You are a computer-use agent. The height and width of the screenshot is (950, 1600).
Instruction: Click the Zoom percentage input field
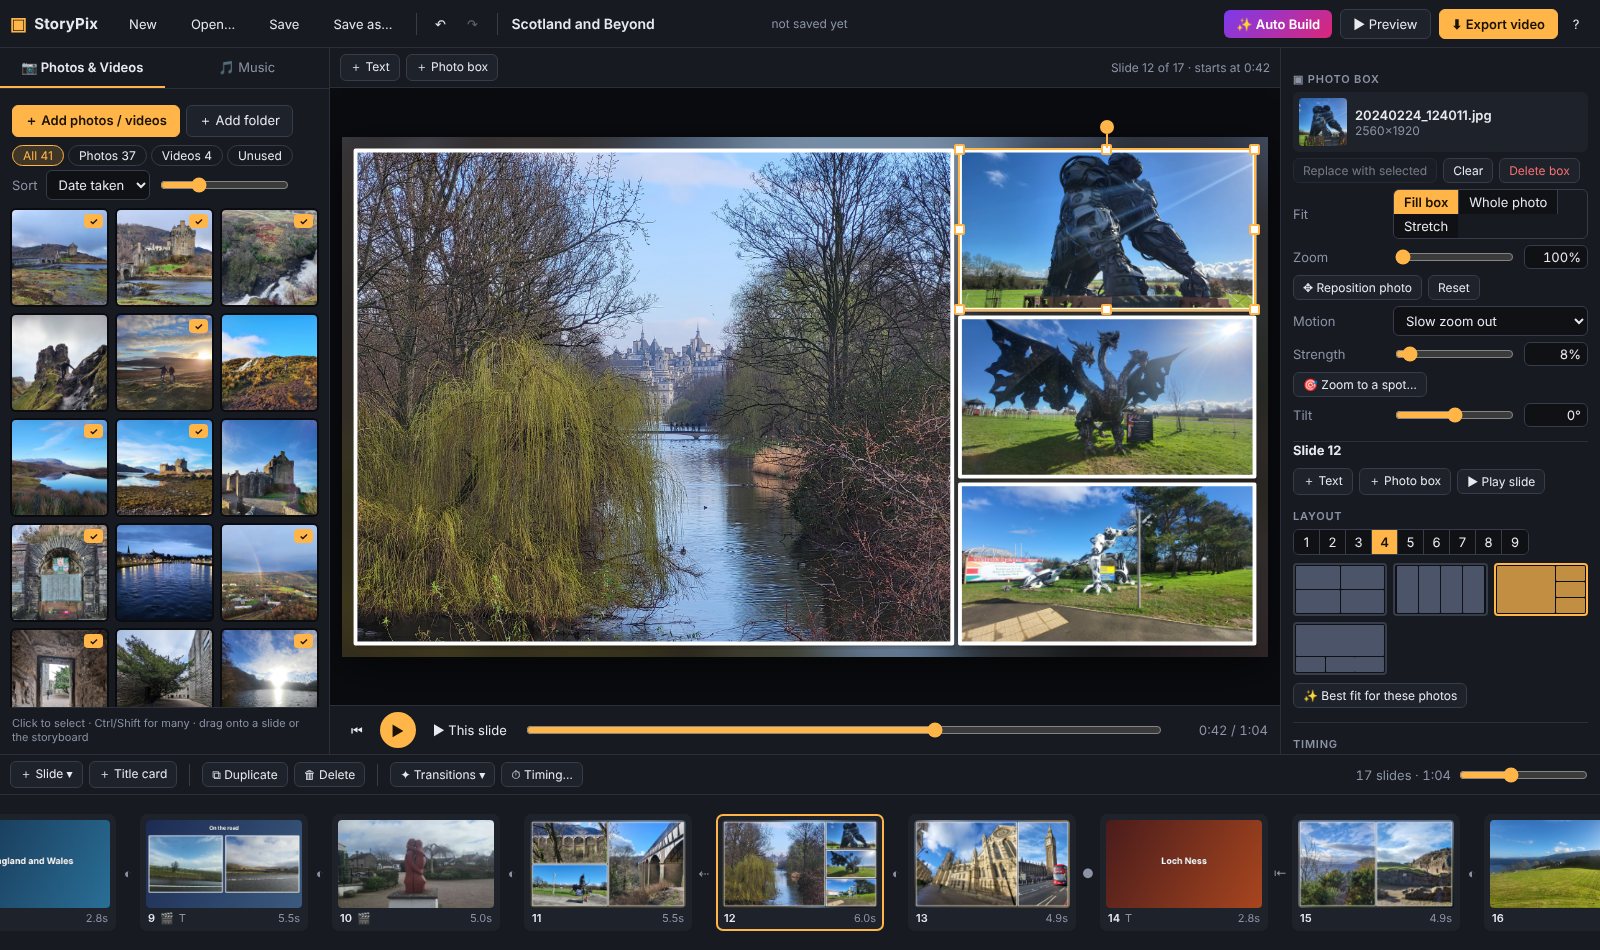[x=1556, y=257]
